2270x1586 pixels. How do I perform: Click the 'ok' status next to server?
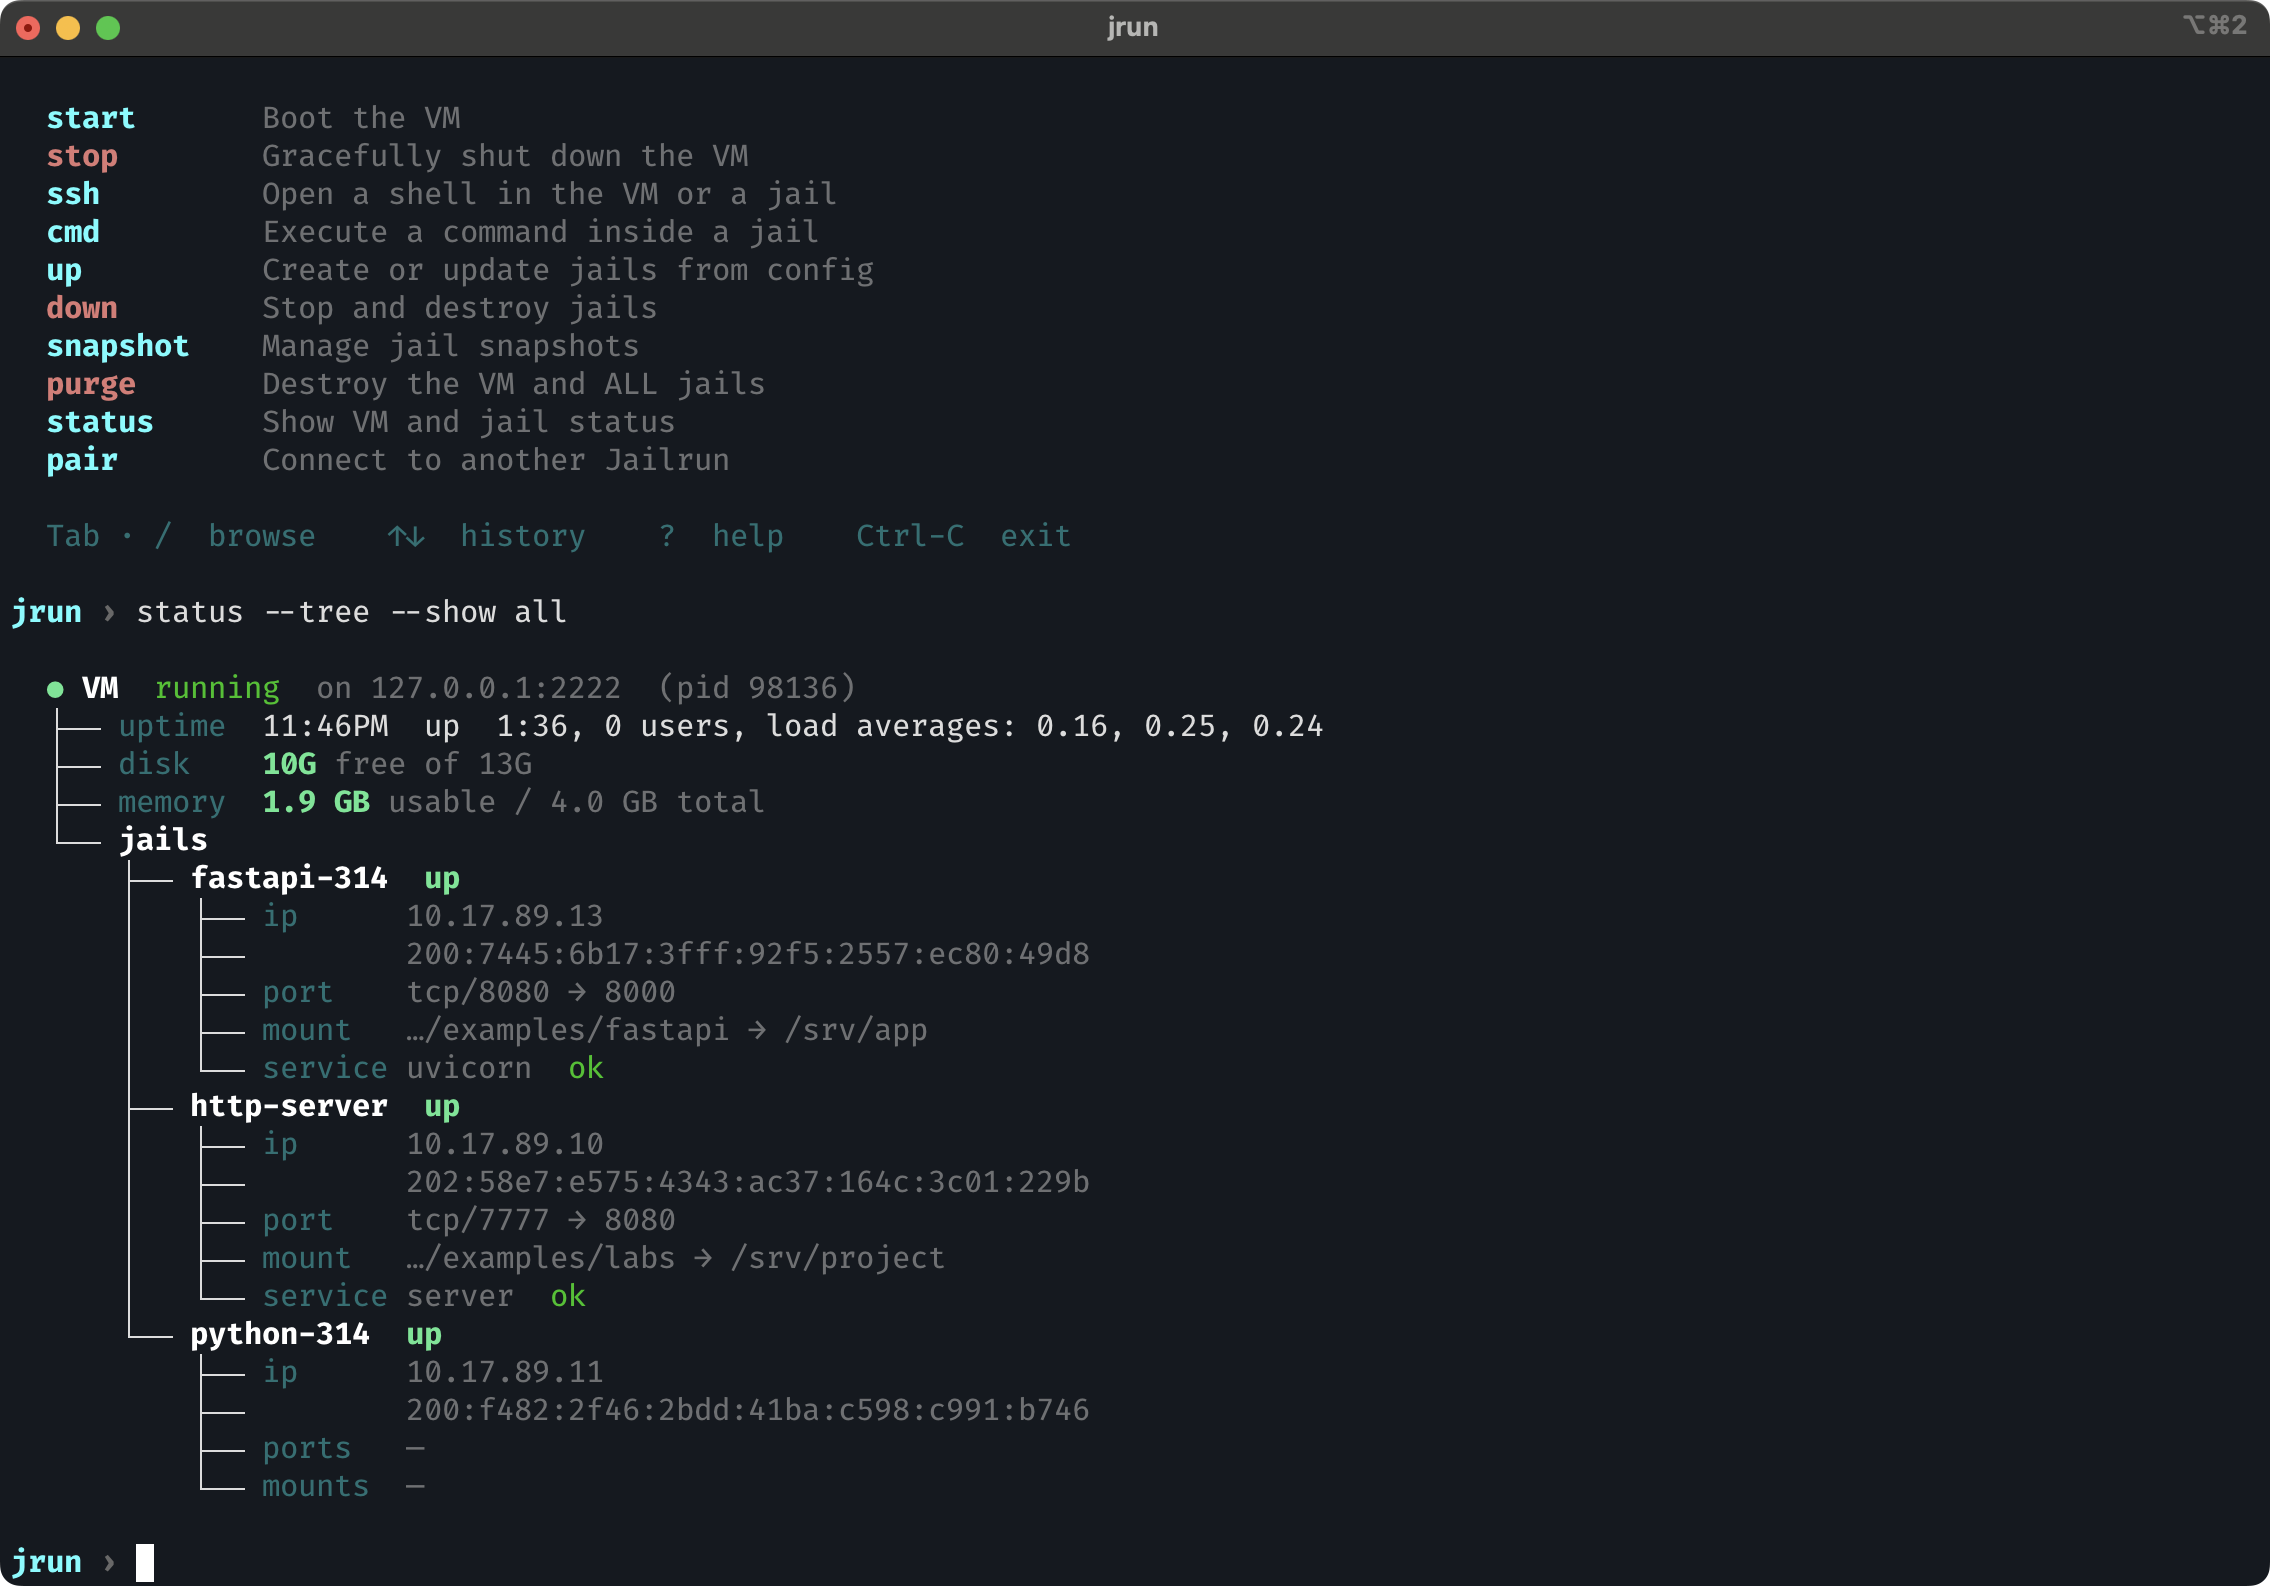click(x=568, y=1296)
